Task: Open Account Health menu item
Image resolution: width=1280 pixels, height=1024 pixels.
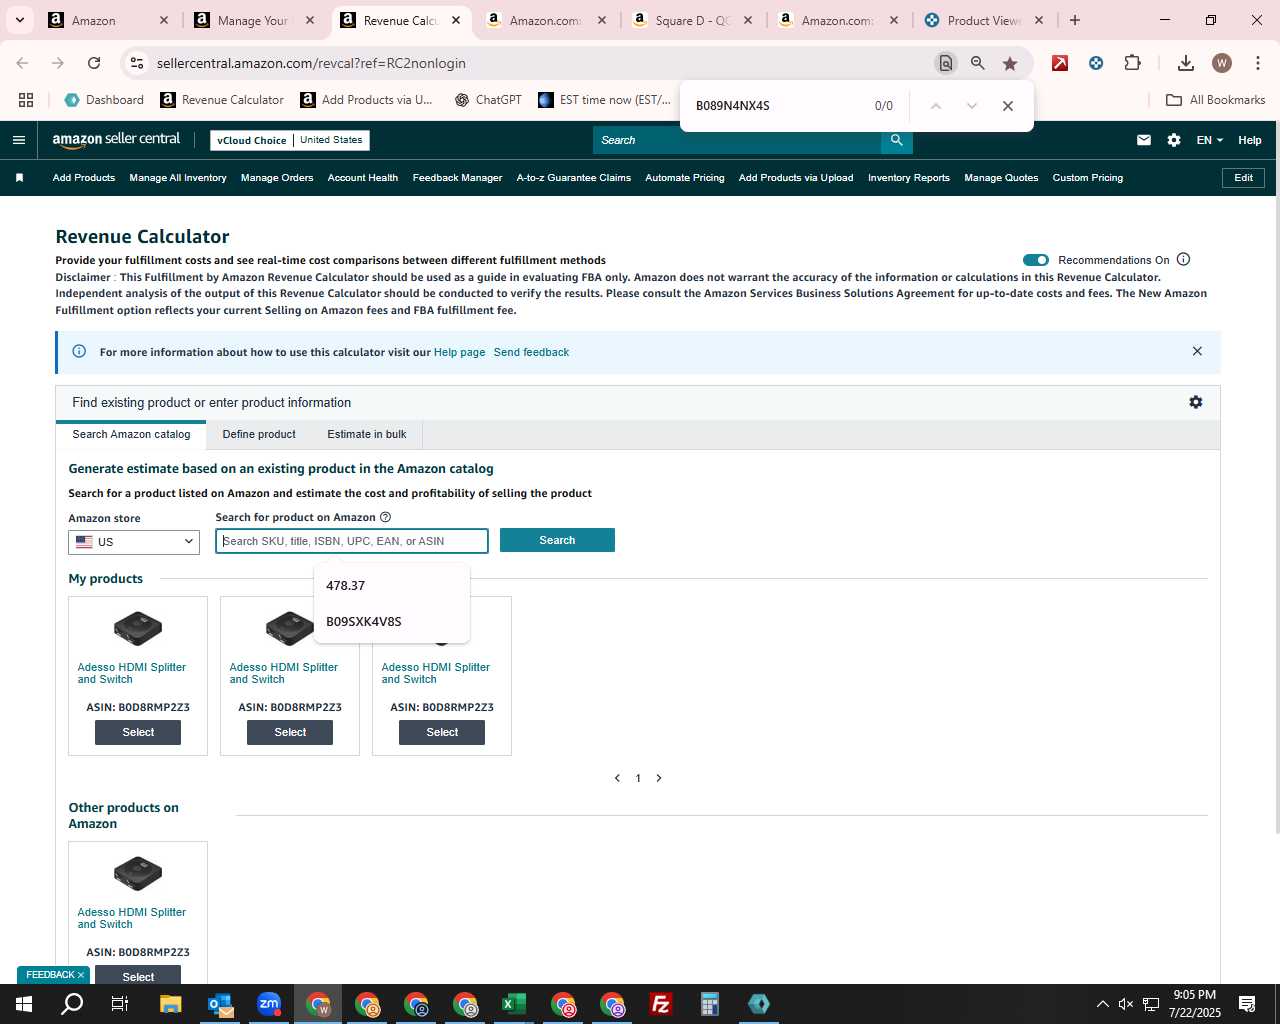Action: [363, 178]
